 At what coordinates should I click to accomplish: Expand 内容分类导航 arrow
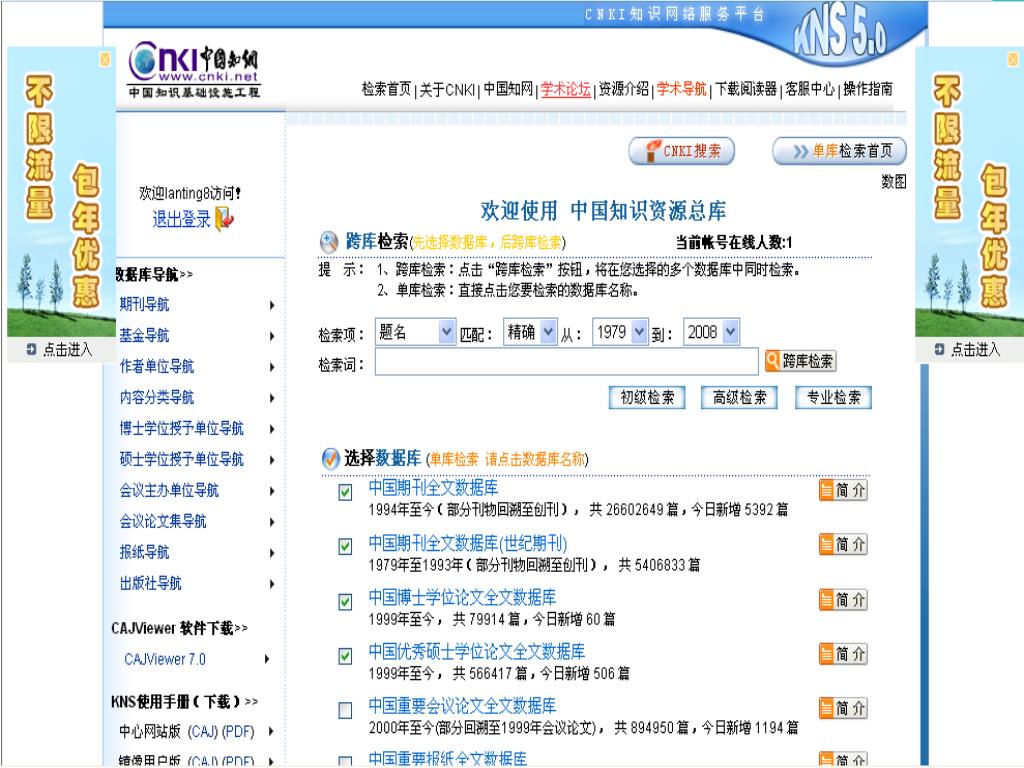[272, 398]
